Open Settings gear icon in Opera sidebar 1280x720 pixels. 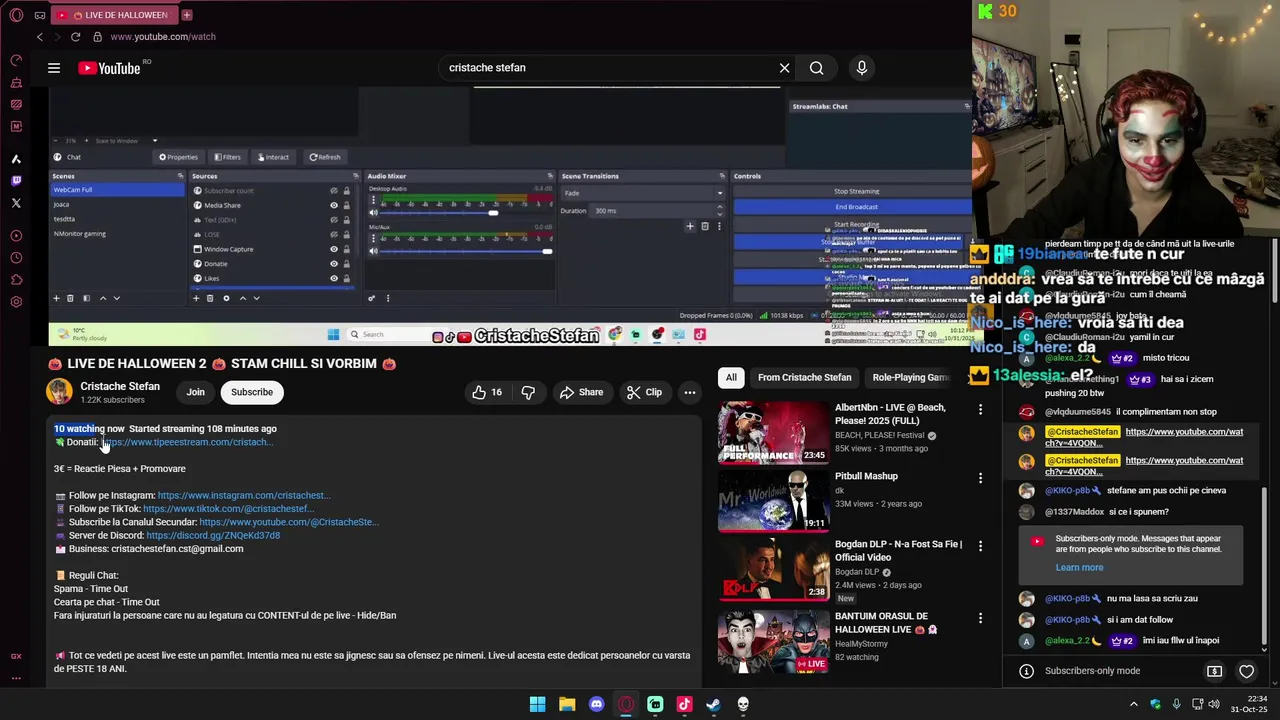(16, 302)
